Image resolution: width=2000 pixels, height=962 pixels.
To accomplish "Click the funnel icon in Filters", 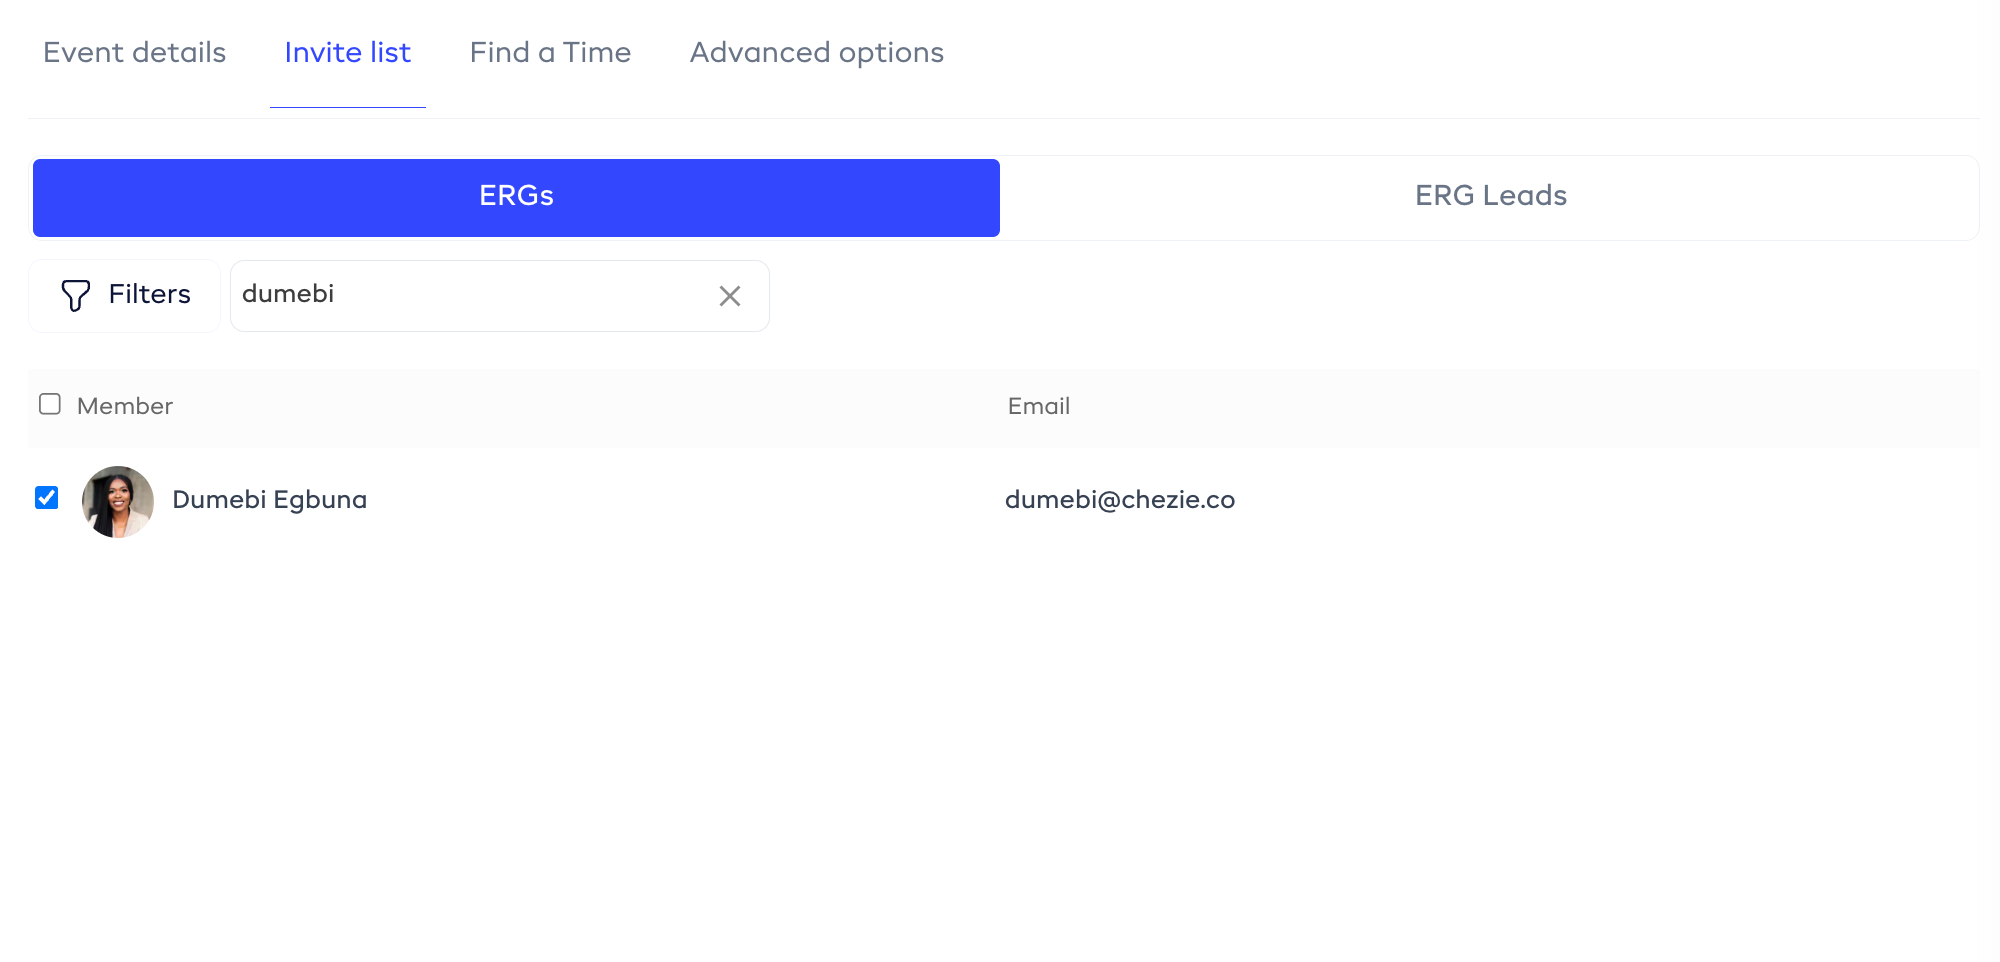I will click(x=76, y=295).
